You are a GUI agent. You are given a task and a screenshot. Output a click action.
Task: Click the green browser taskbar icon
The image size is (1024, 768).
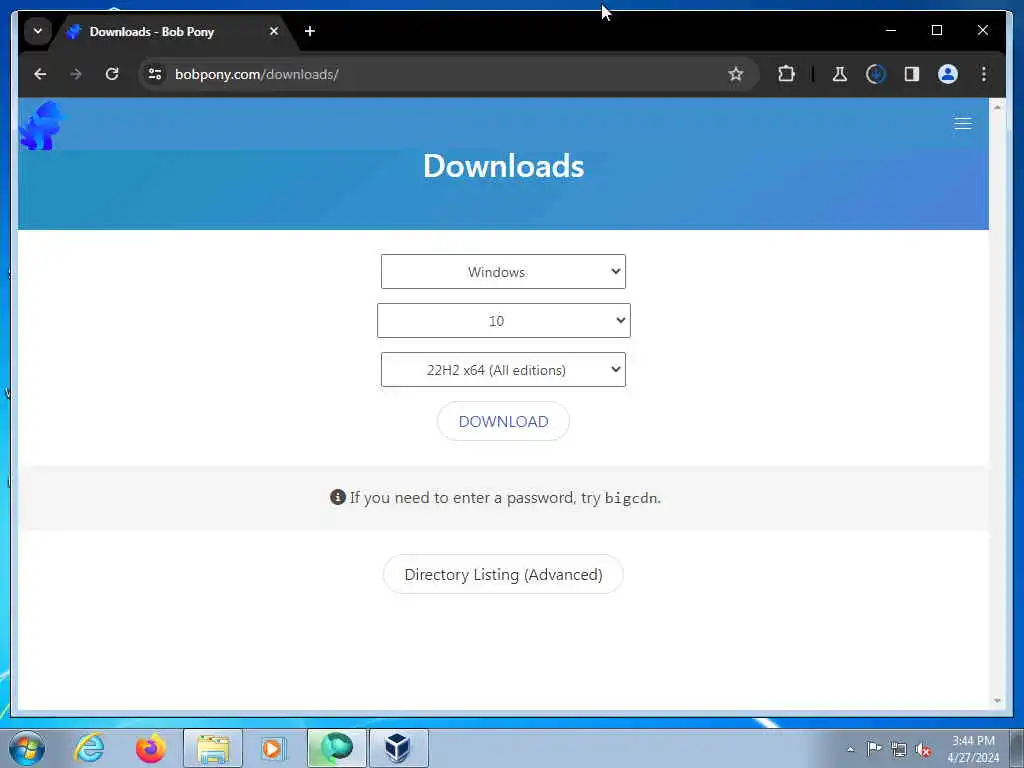tap(336, 748)
